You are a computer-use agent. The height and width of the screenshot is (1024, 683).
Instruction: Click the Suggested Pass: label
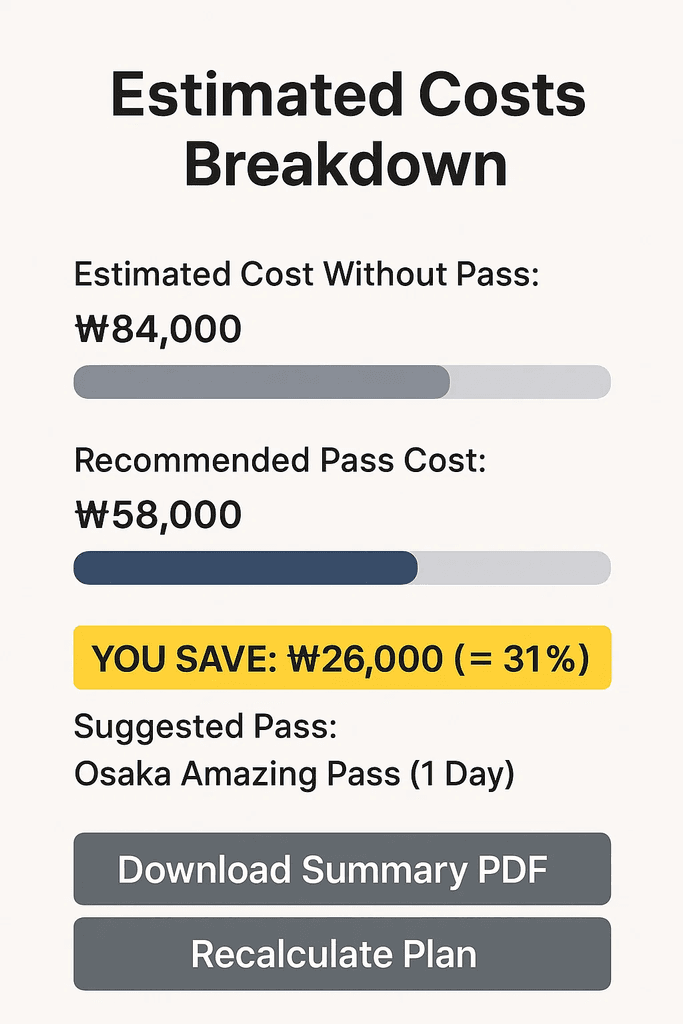point(206,726)
